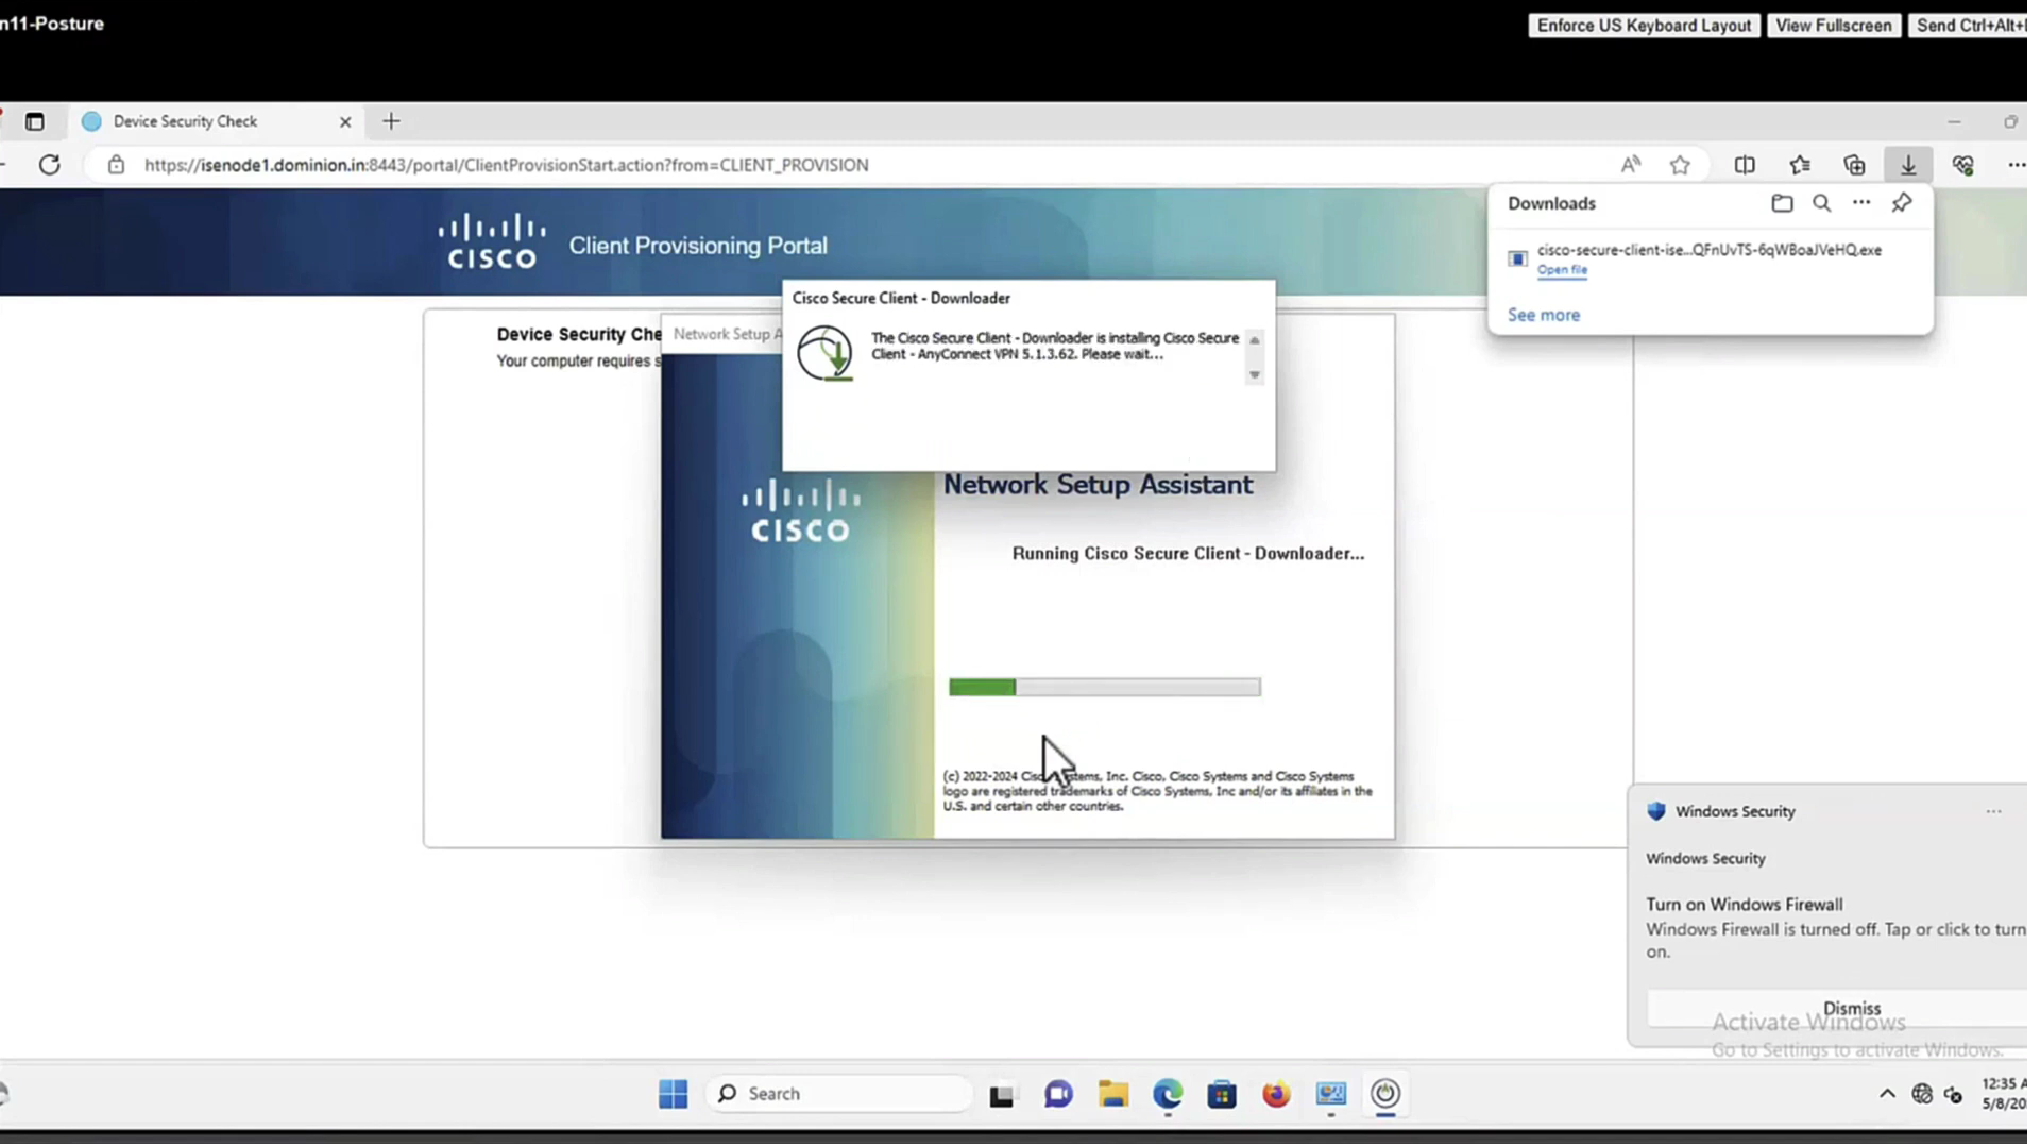
Task: Toggle split screen view icon
Action: 1744,165
